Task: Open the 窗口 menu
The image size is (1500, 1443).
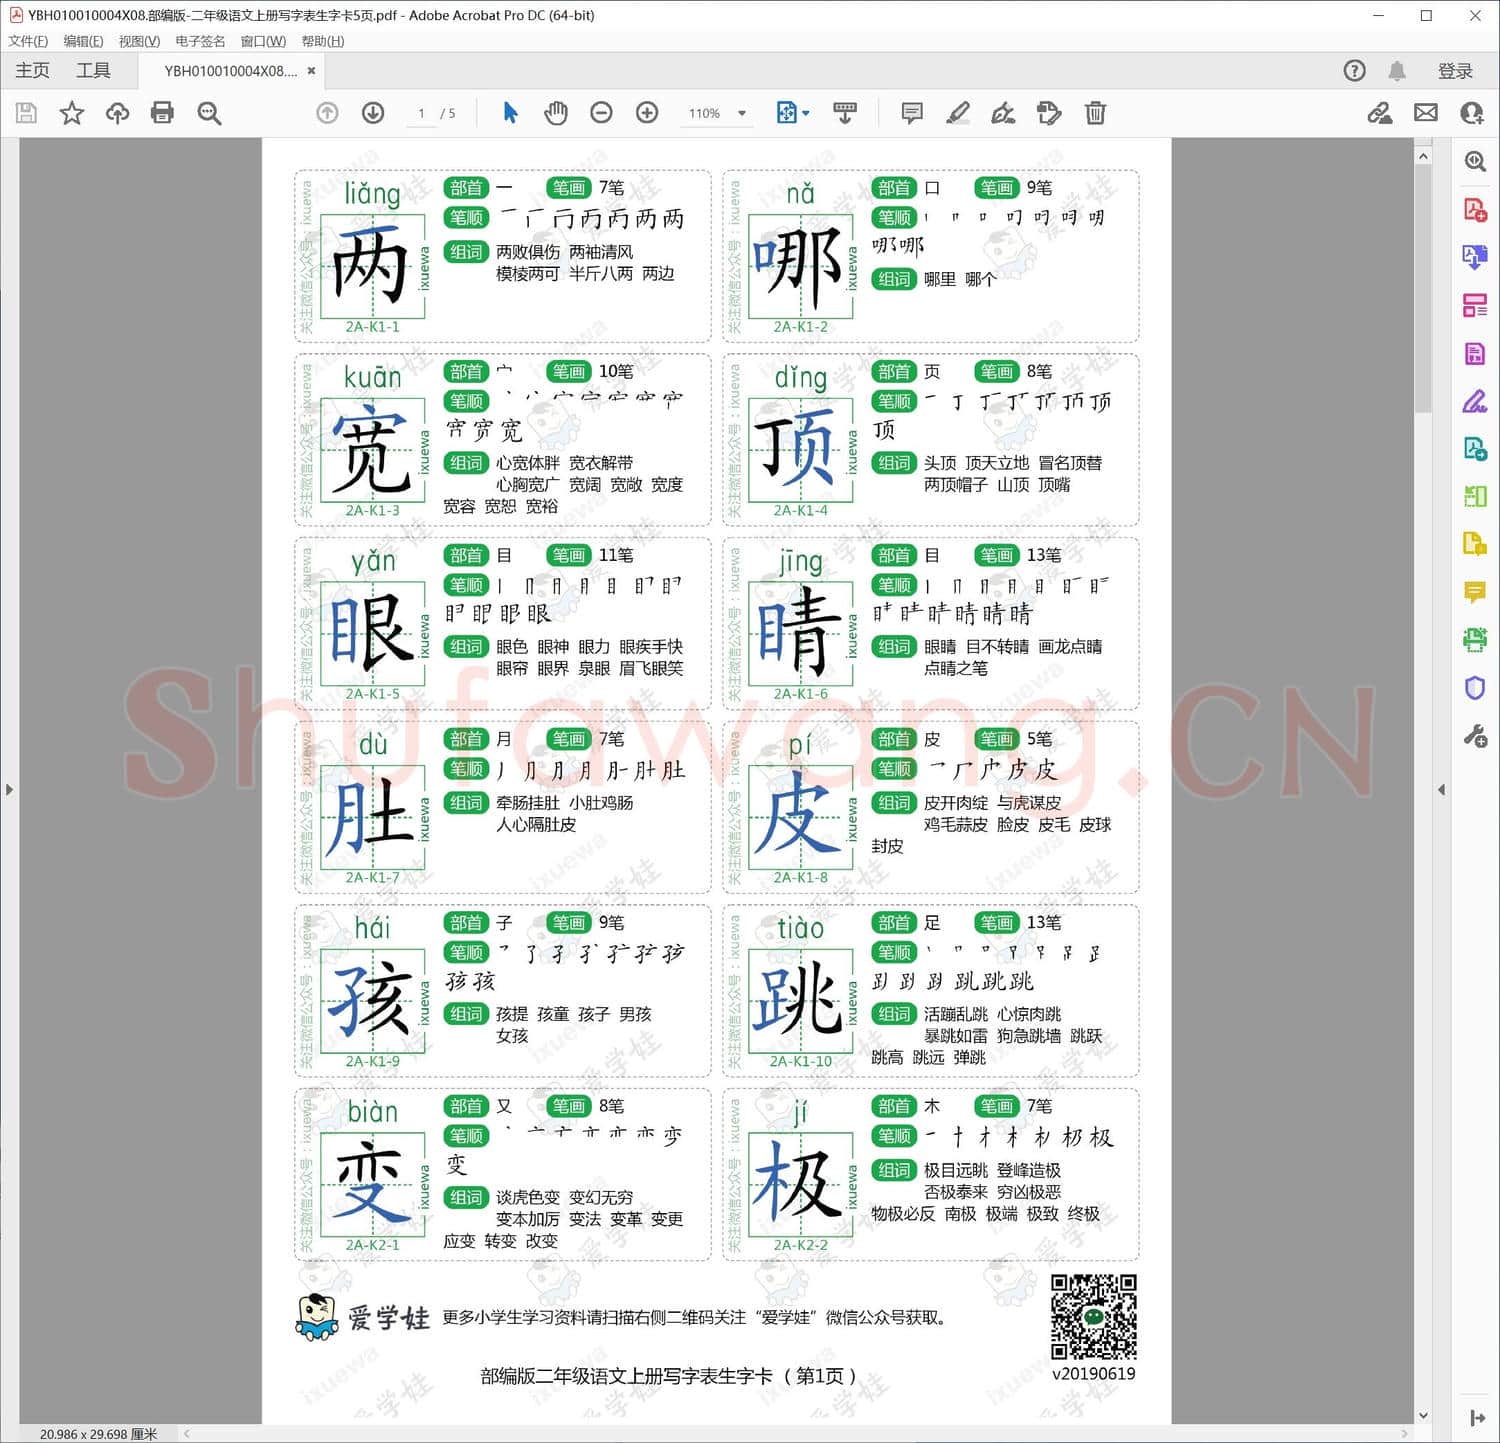Action: [263, 41]
